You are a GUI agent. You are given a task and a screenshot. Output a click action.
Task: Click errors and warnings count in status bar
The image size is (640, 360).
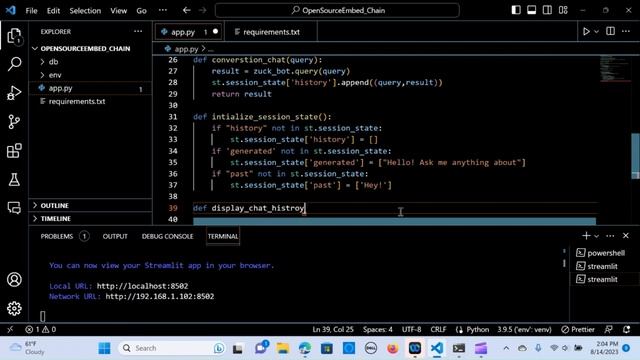point(40,329)
